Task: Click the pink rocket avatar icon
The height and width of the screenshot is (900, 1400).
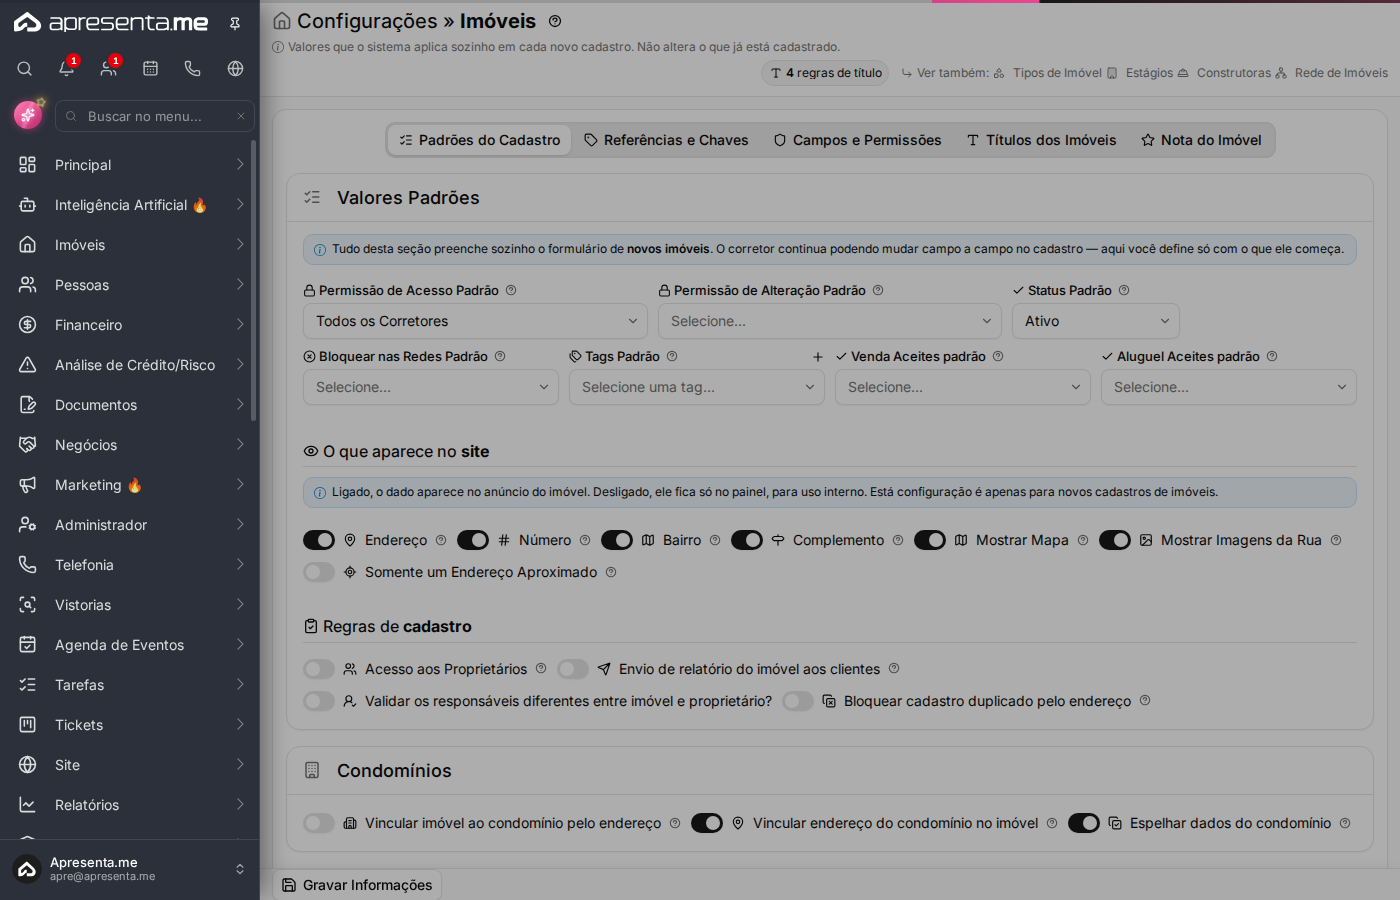Action: (28, 115)
